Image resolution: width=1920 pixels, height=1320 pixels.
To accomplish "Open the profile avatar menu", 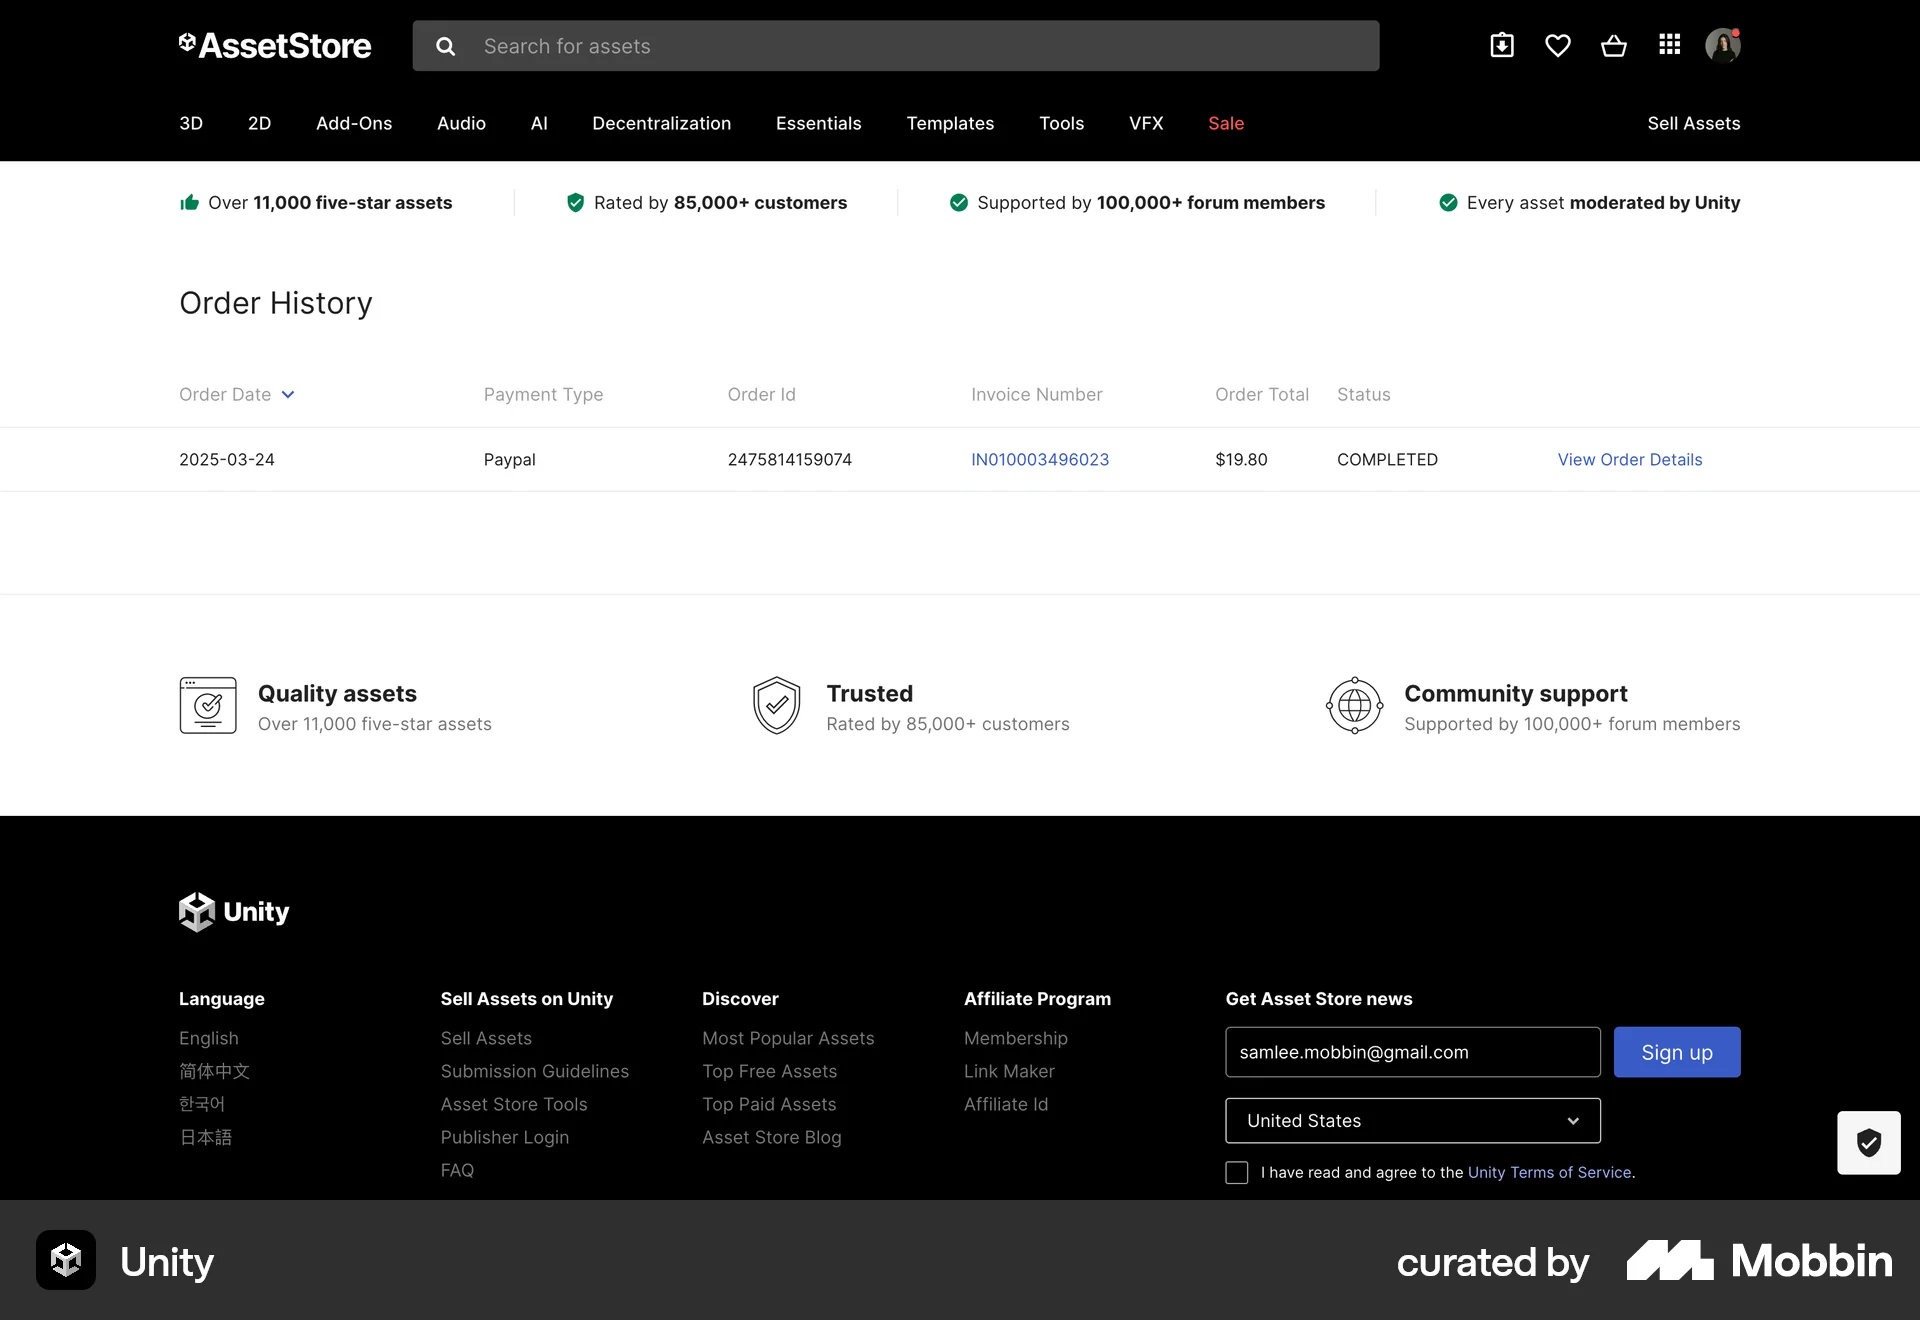I will point(1725,45).
